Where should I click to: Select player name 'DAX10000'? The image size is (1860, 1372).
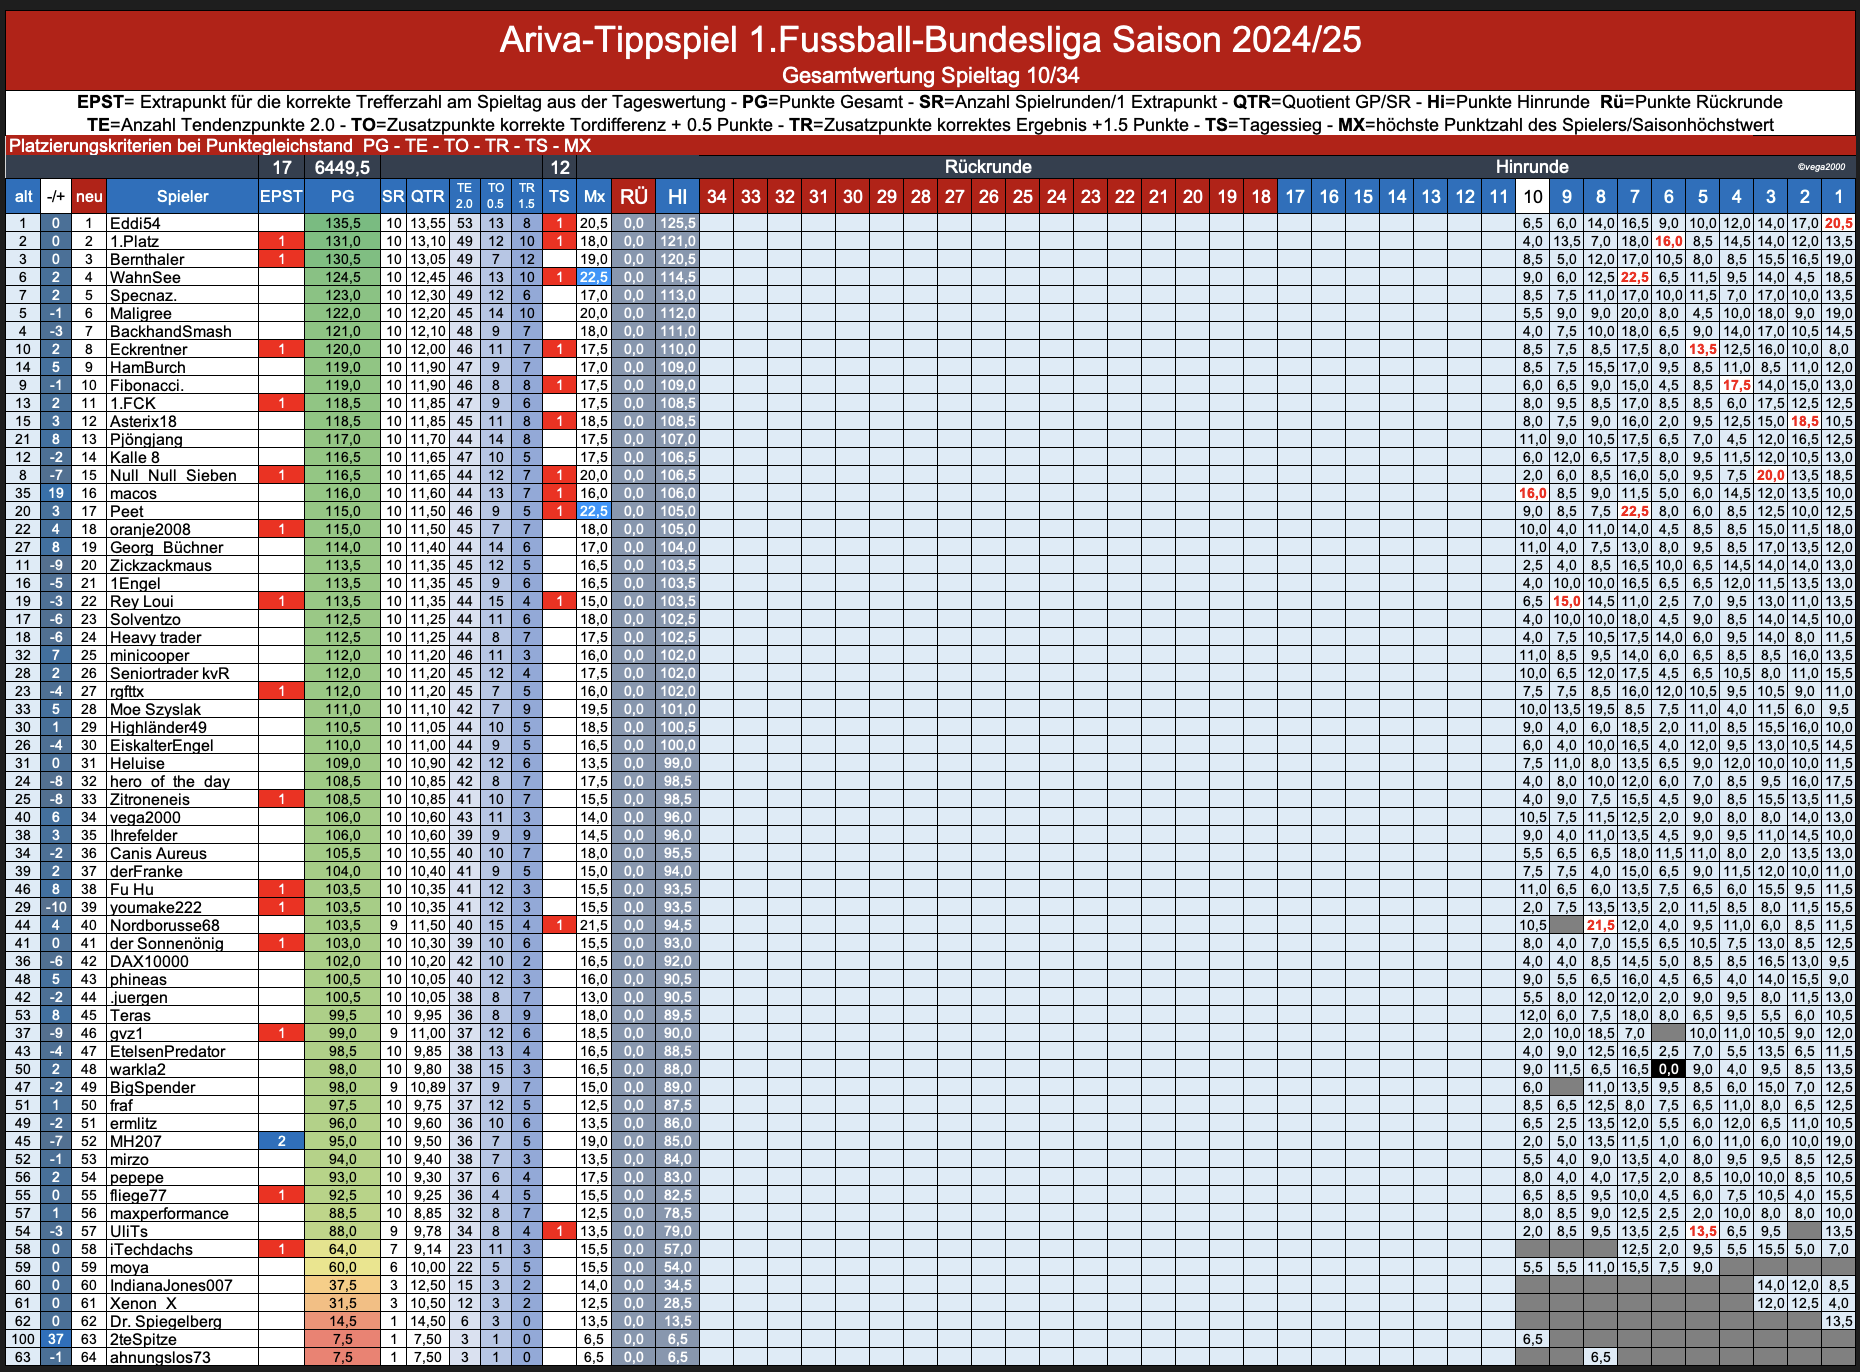149,961
